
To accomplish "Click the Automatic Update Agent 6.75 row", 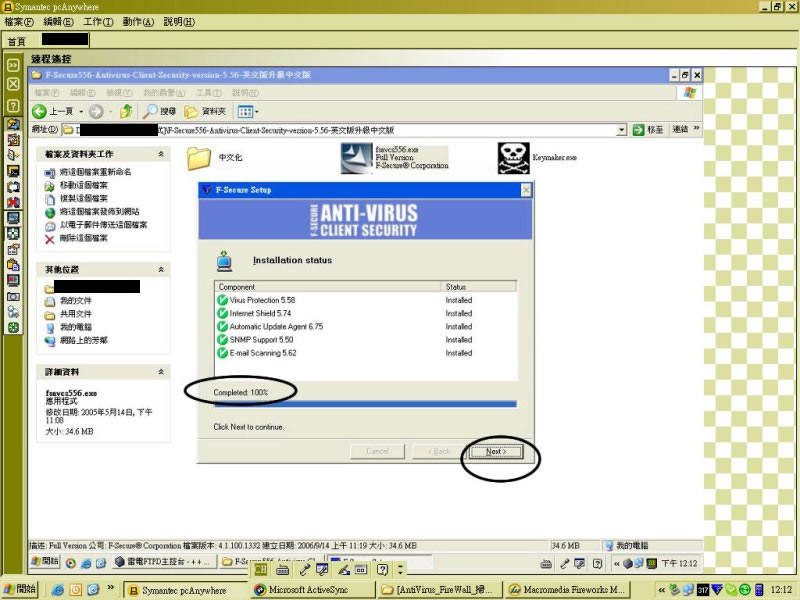I will tap(365, 327).
